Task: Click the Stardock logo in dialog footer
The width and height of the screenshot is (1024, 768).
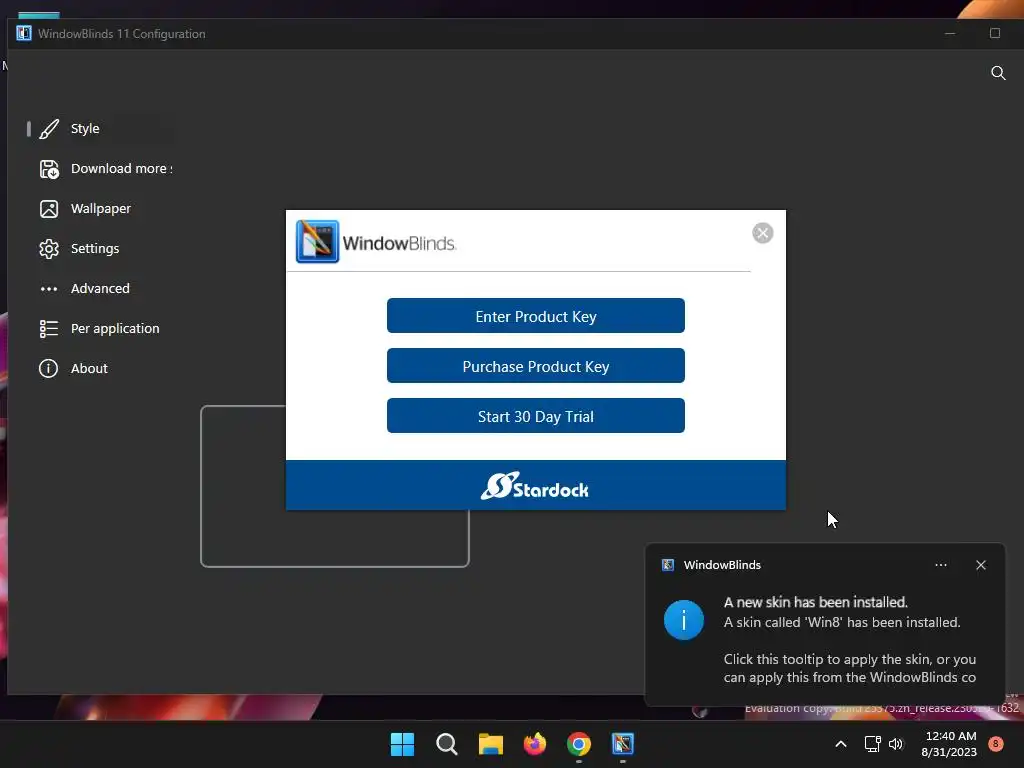Action: coord(535,486)
